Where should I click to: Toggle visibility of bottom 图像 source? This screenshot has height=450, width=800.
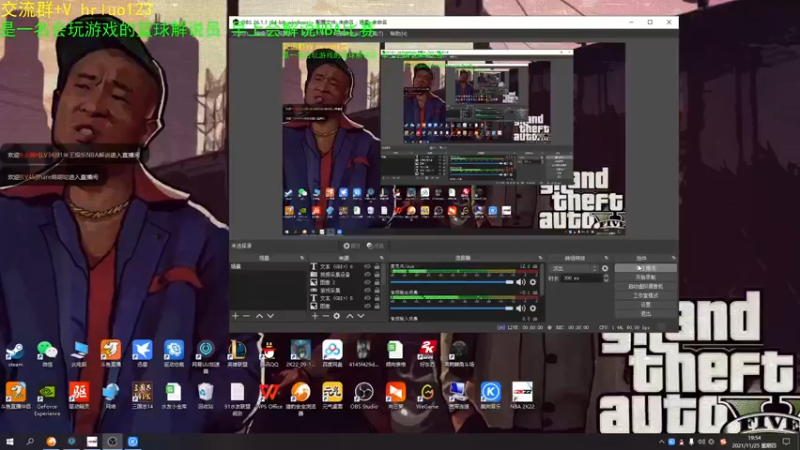pyautogui.click(x=367, y=306)
